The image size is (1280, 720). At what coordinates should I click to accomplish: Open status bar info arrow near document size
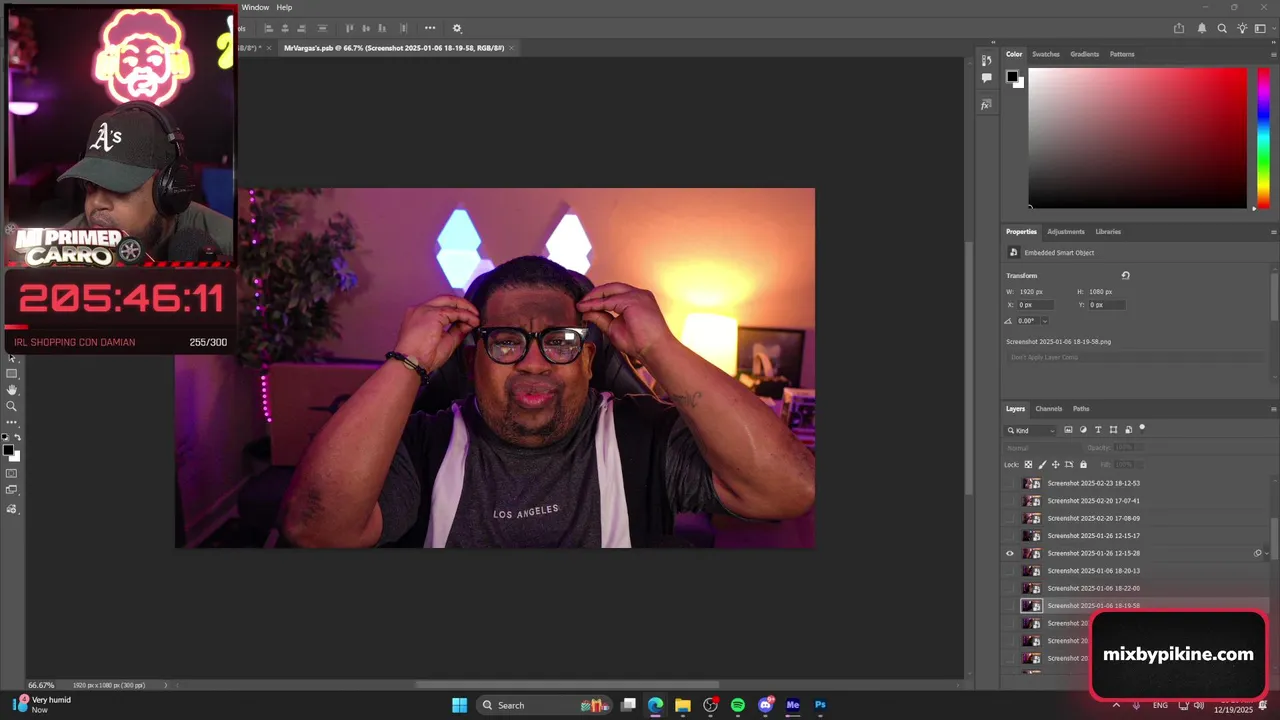166,685
